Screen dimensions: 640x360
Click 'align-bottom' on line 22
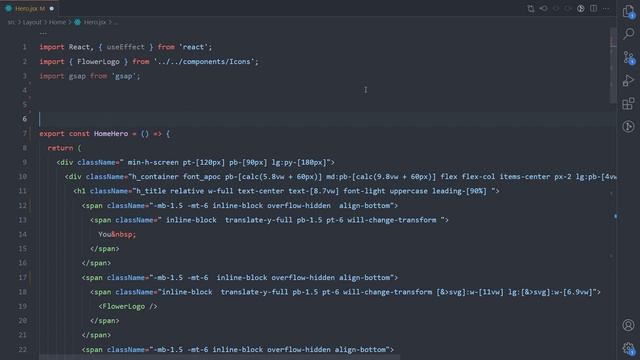coord(360,349)
